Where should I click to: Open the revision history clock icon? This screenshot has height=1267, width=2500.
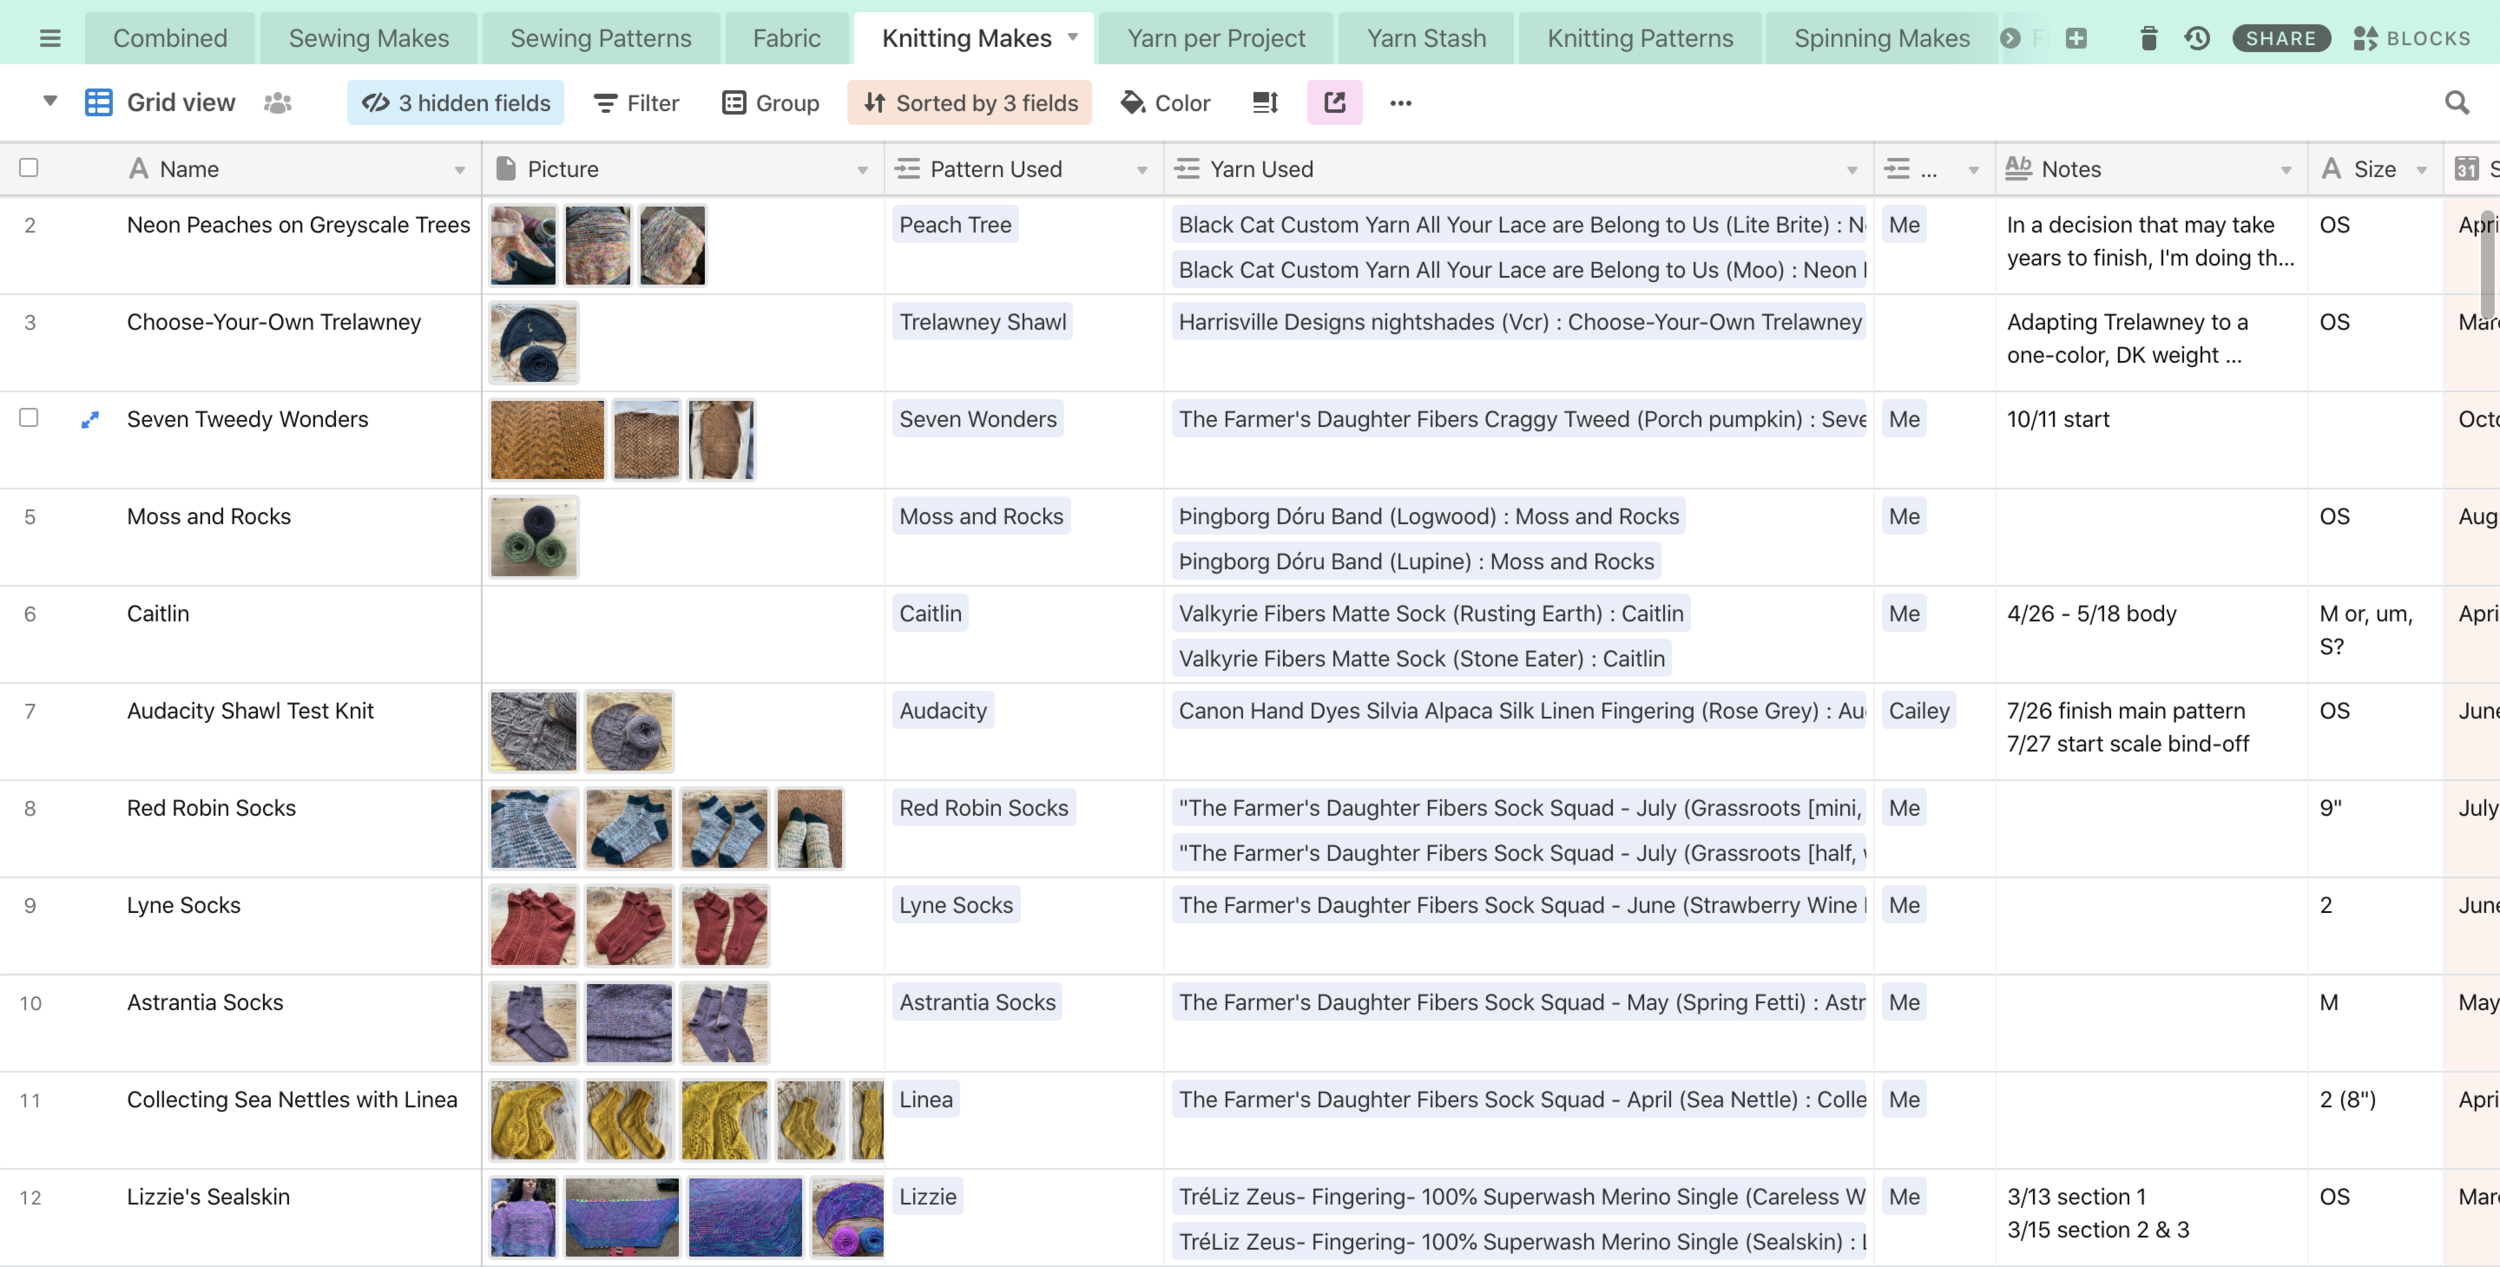[2197, 38]
